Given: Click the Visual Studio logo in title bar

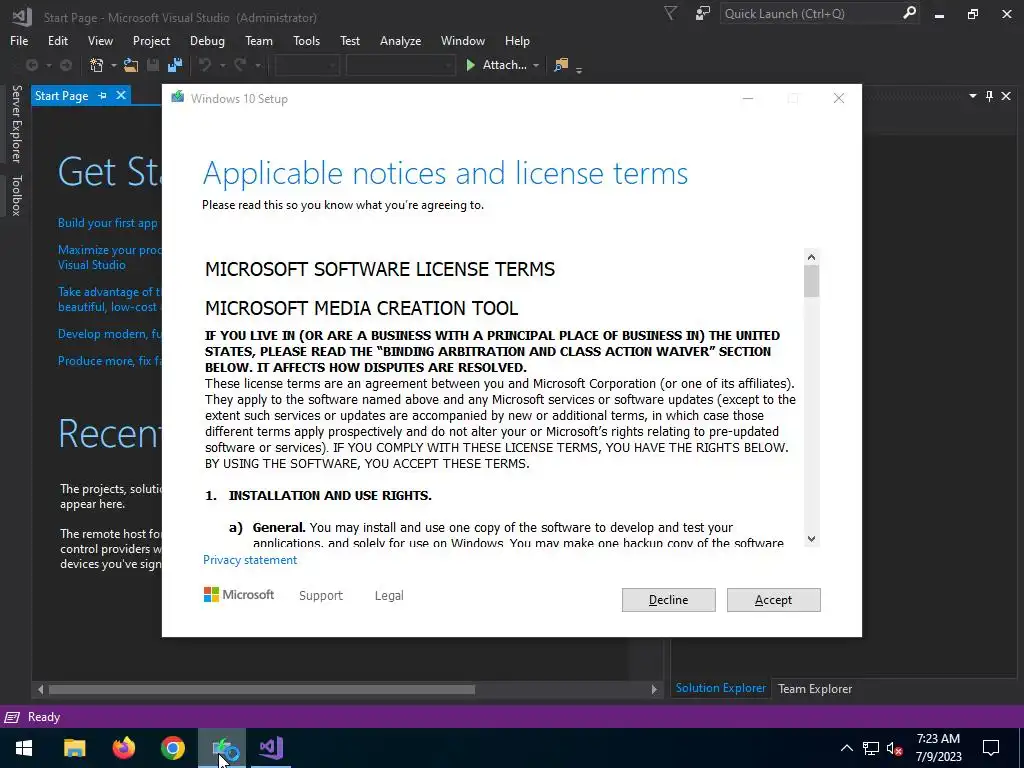Looking at the screenshot, I should tap(22, 16).
